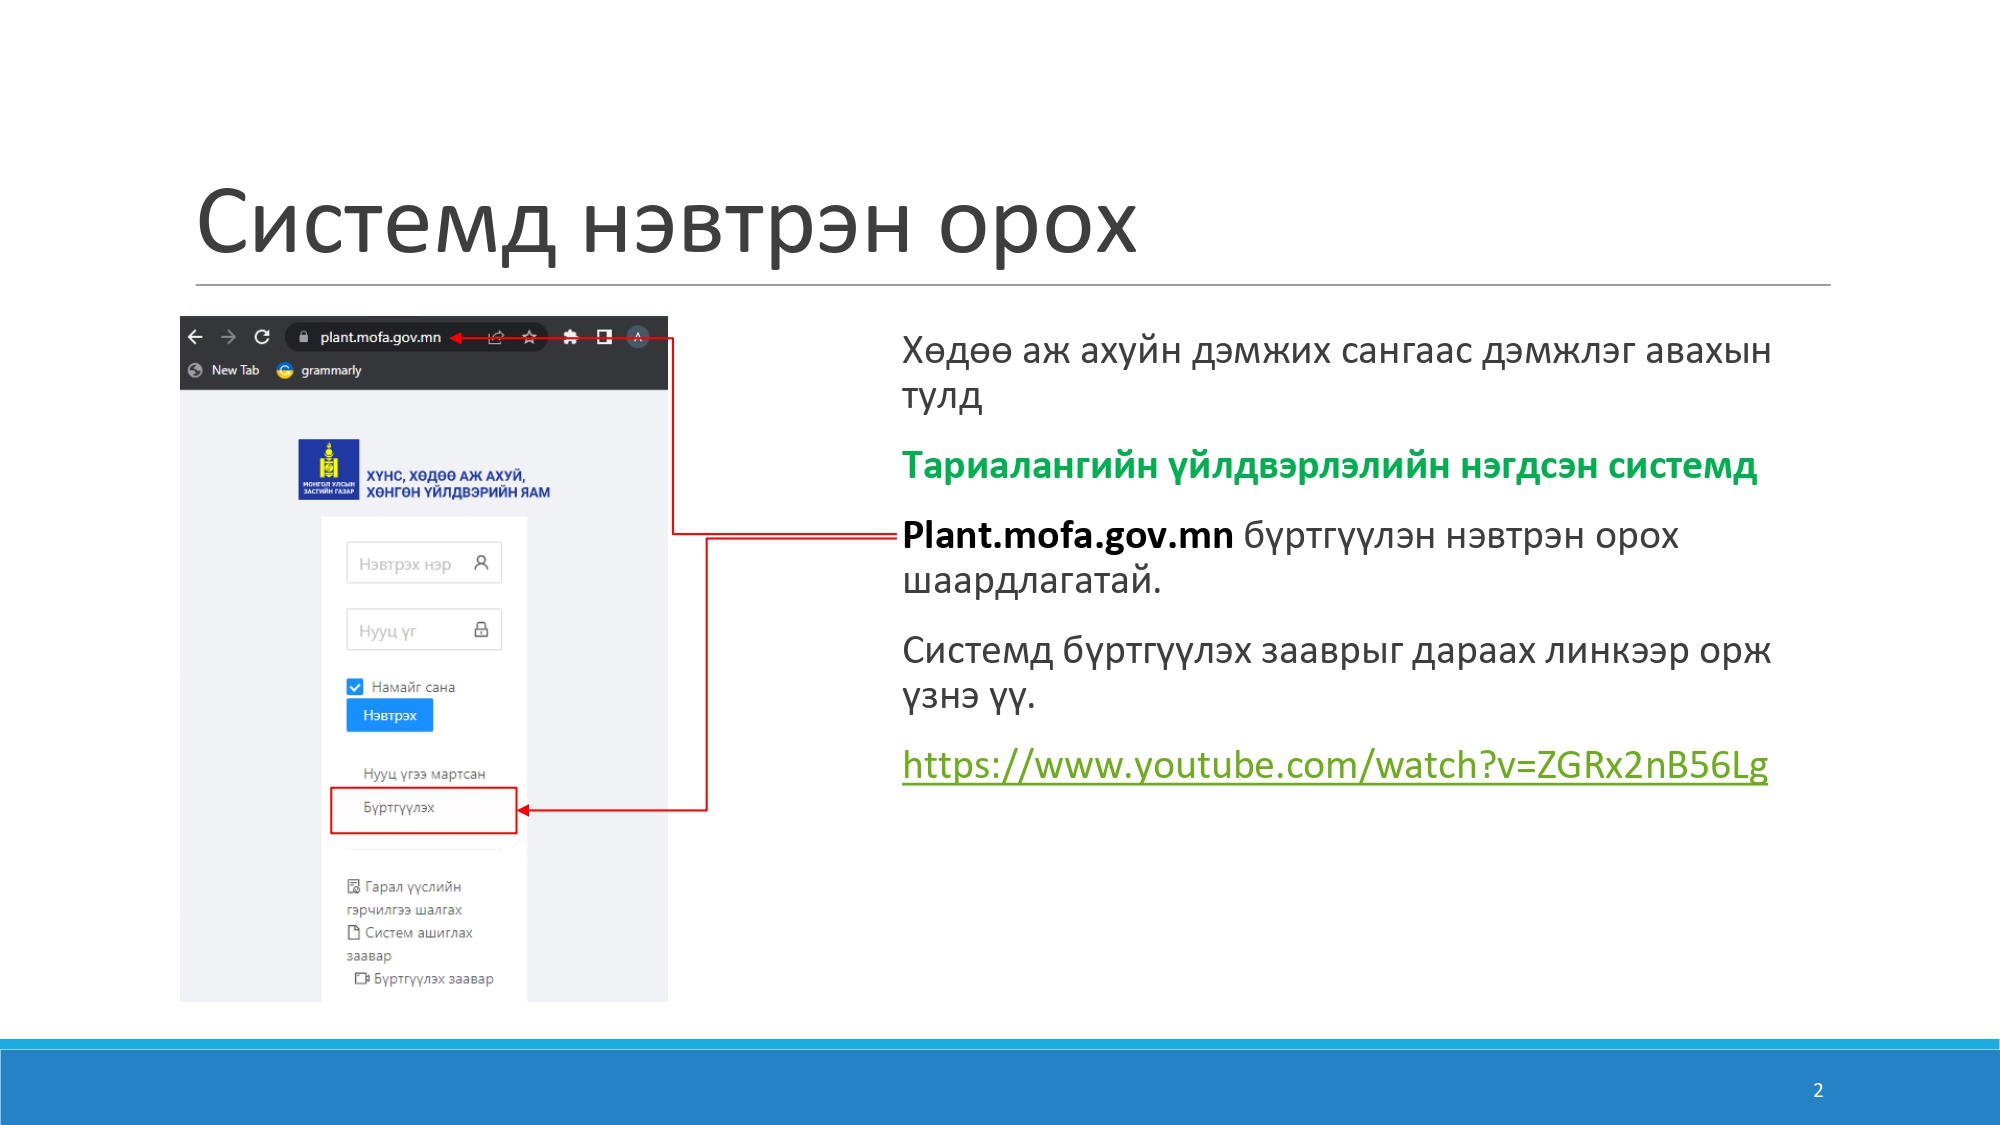Click the Нууц үгээ мартсан link
Screen dimensions: 2000x1125
pyautogui.click(x=424, y=774)
